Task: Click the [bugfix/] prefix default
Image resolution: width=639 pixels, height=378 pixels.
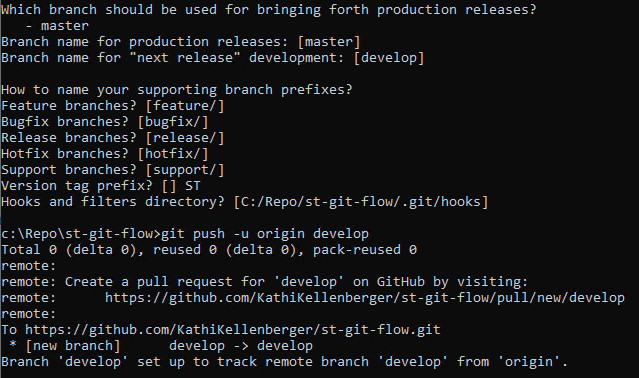Action: tap(173, 122)
